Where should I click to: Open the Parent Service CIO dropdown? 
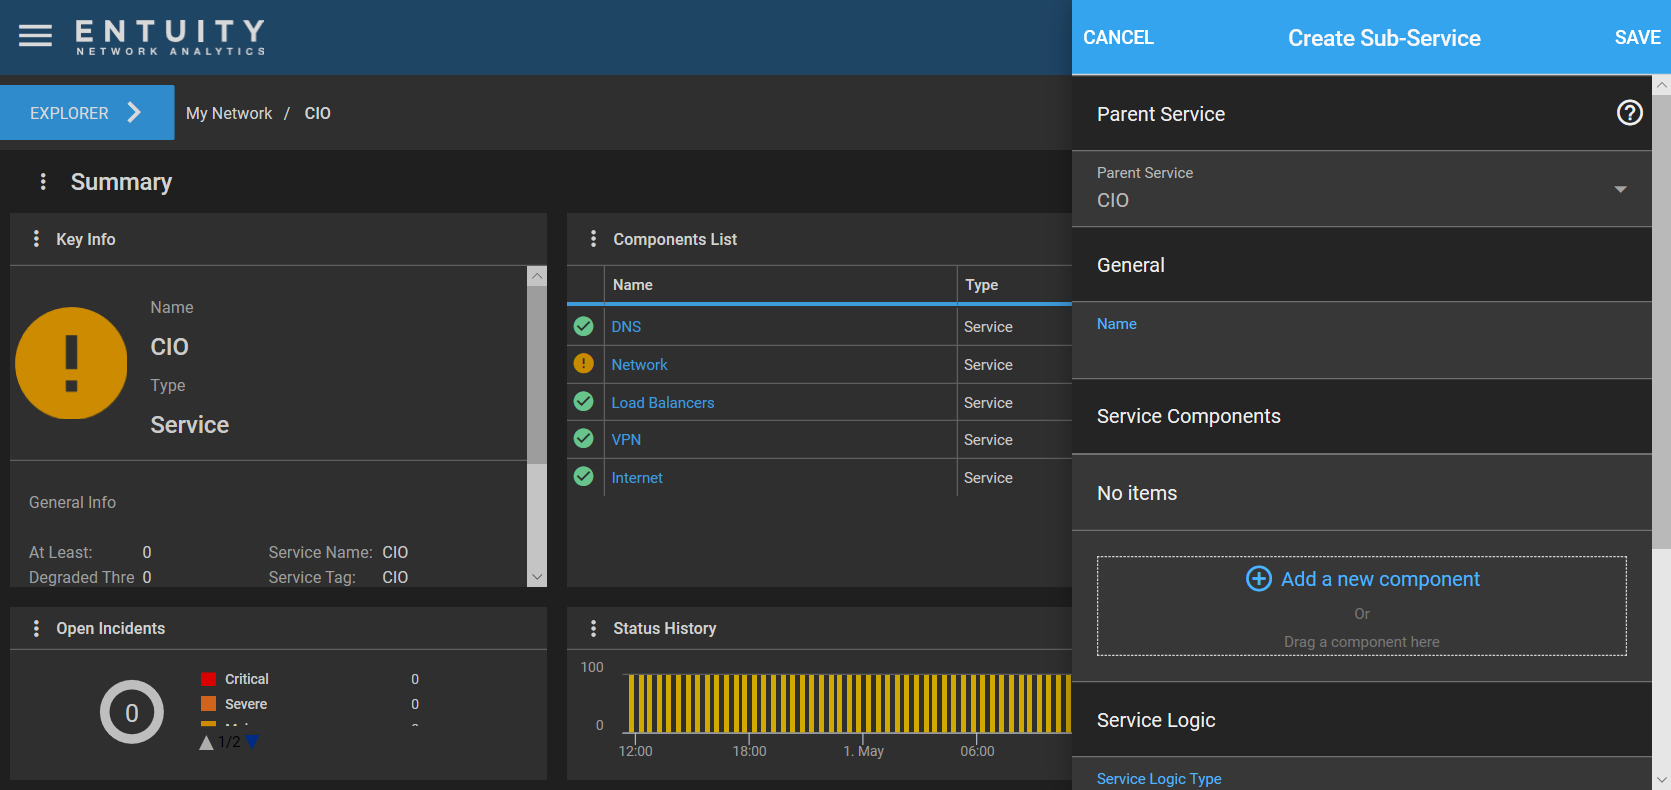coord(1361,189)
